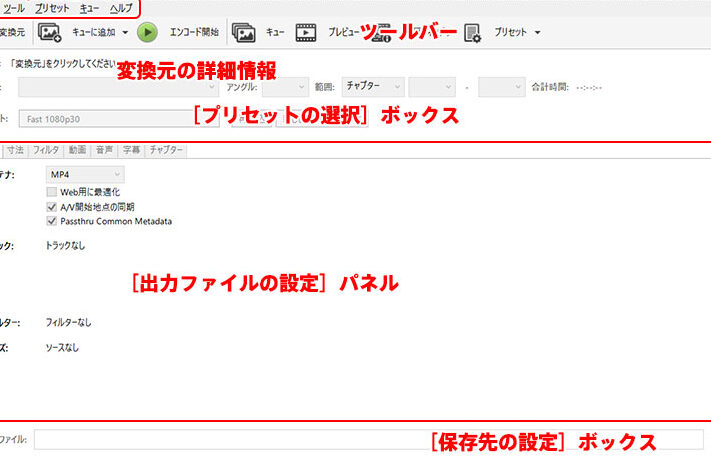The height and width of the screenshot is (461, 711).
Task: Click the Add to Queue picture icon
Action: tap(49, 32)
